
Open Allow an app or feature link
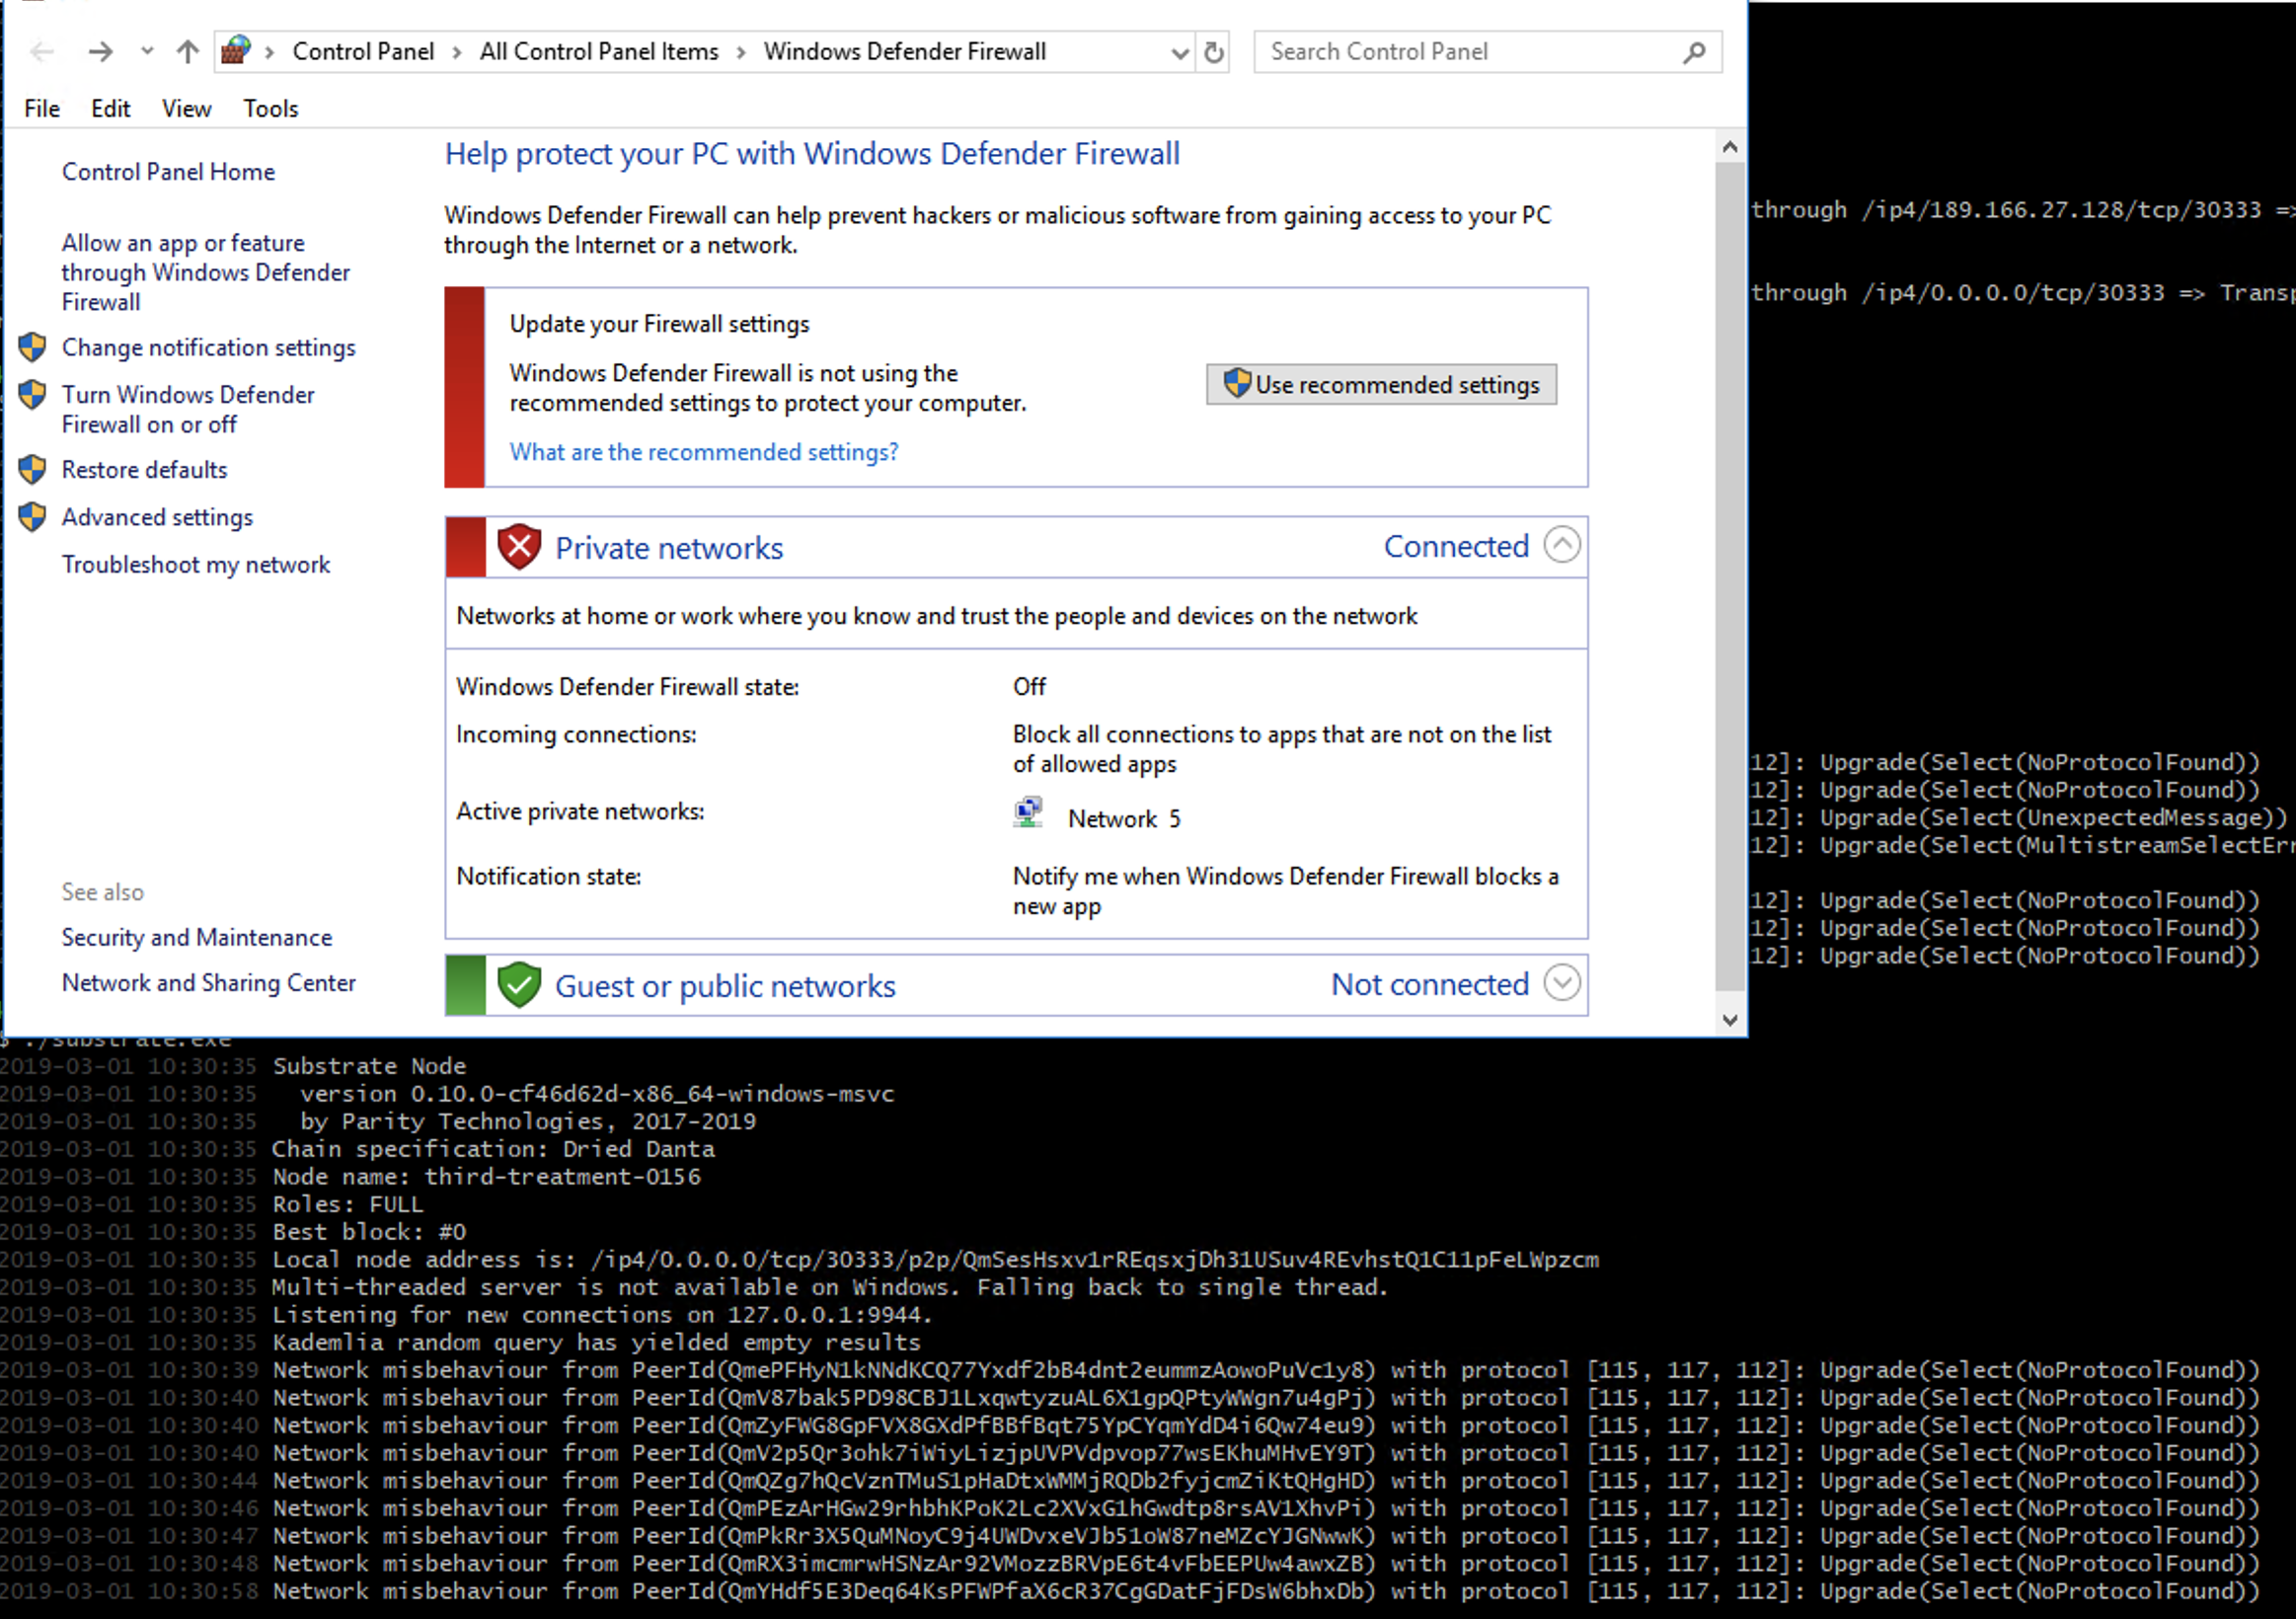tap(206, 272)
